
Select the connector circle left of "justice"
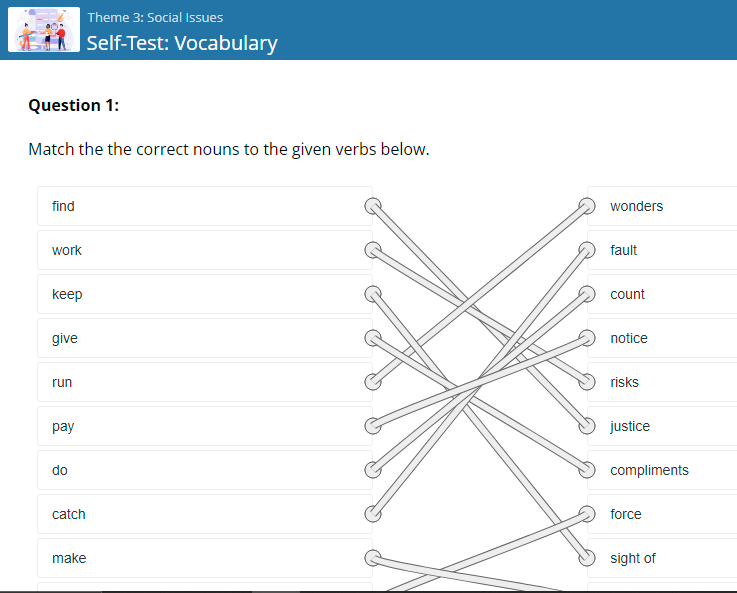[x=589, y=426]
